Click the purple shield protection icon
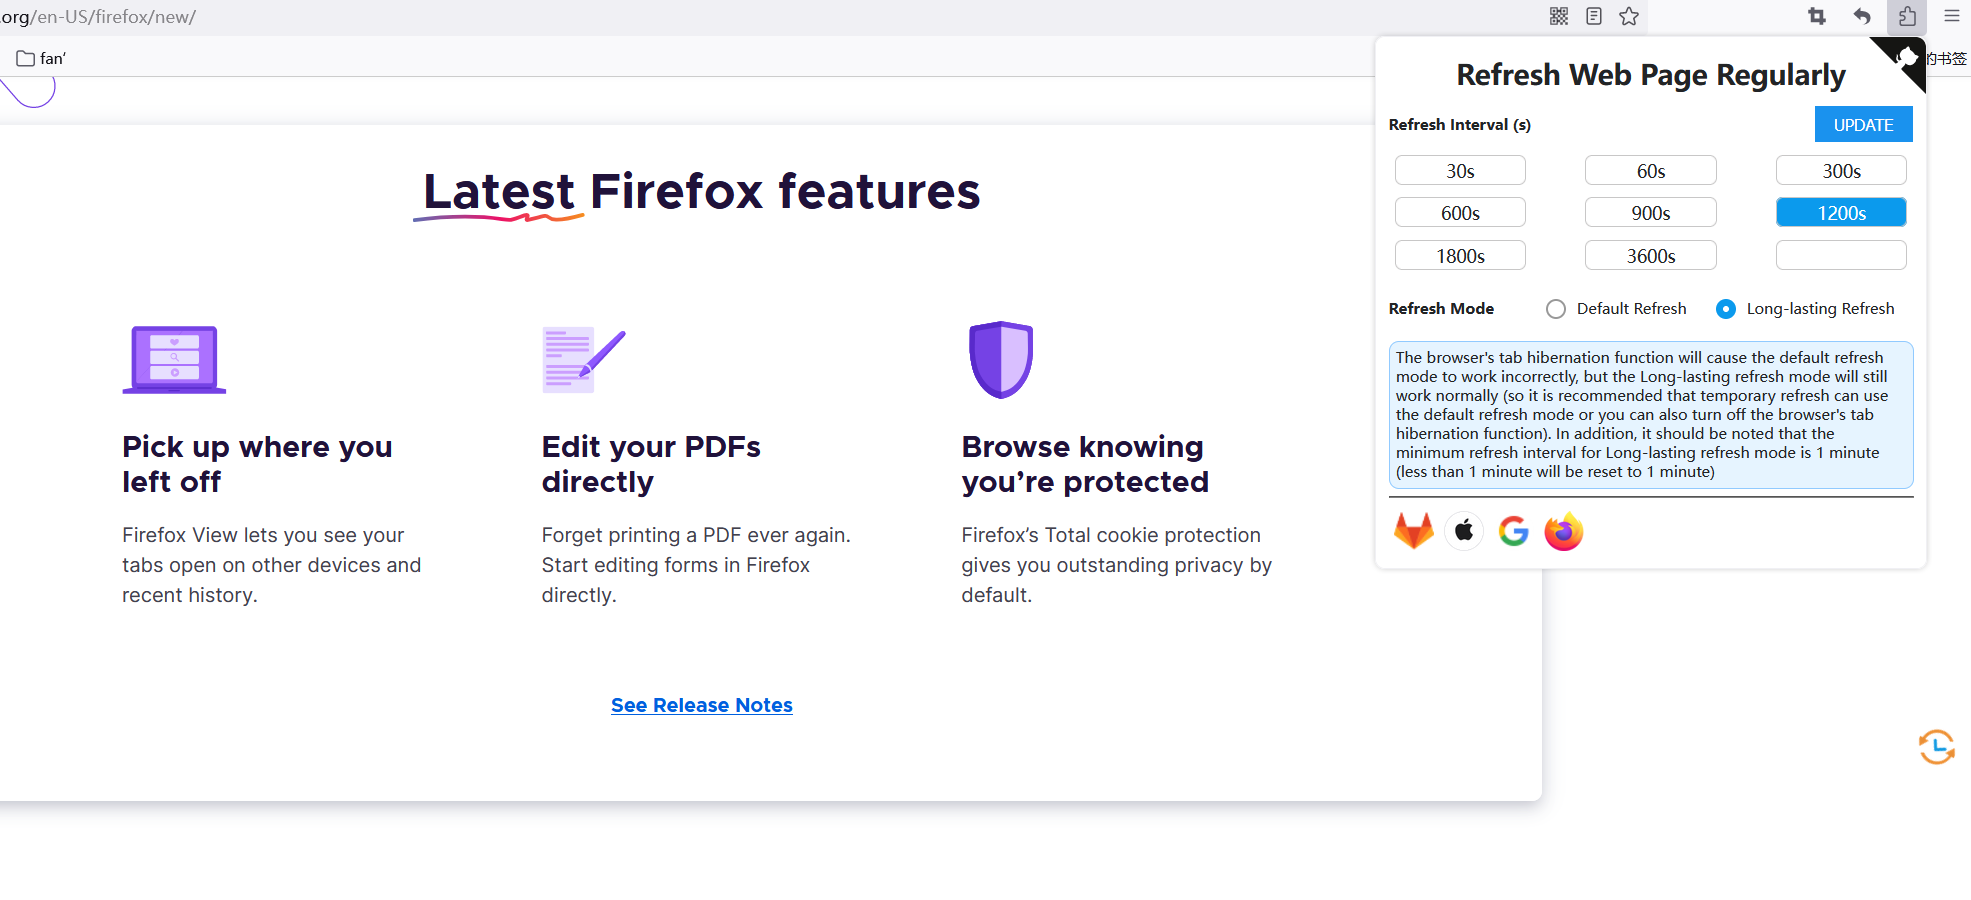The image size is (1971, 900). 1001,360
